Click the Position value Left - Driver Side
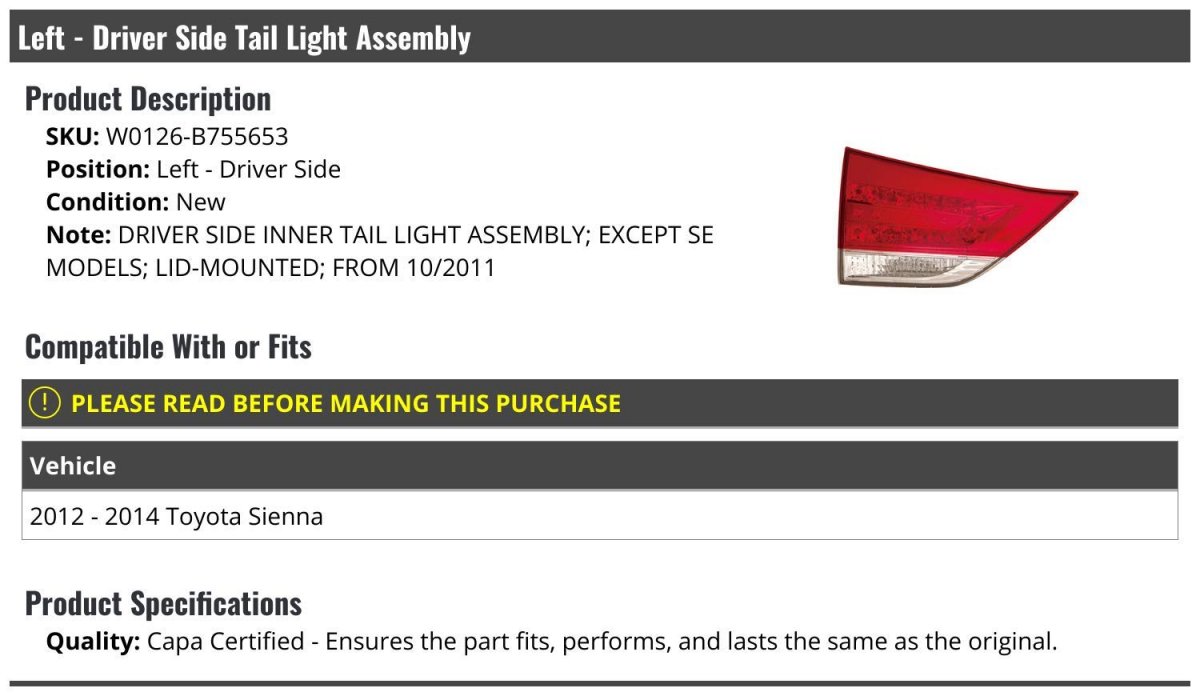This screenshot has height=696, width=1200. coord(248,169)
